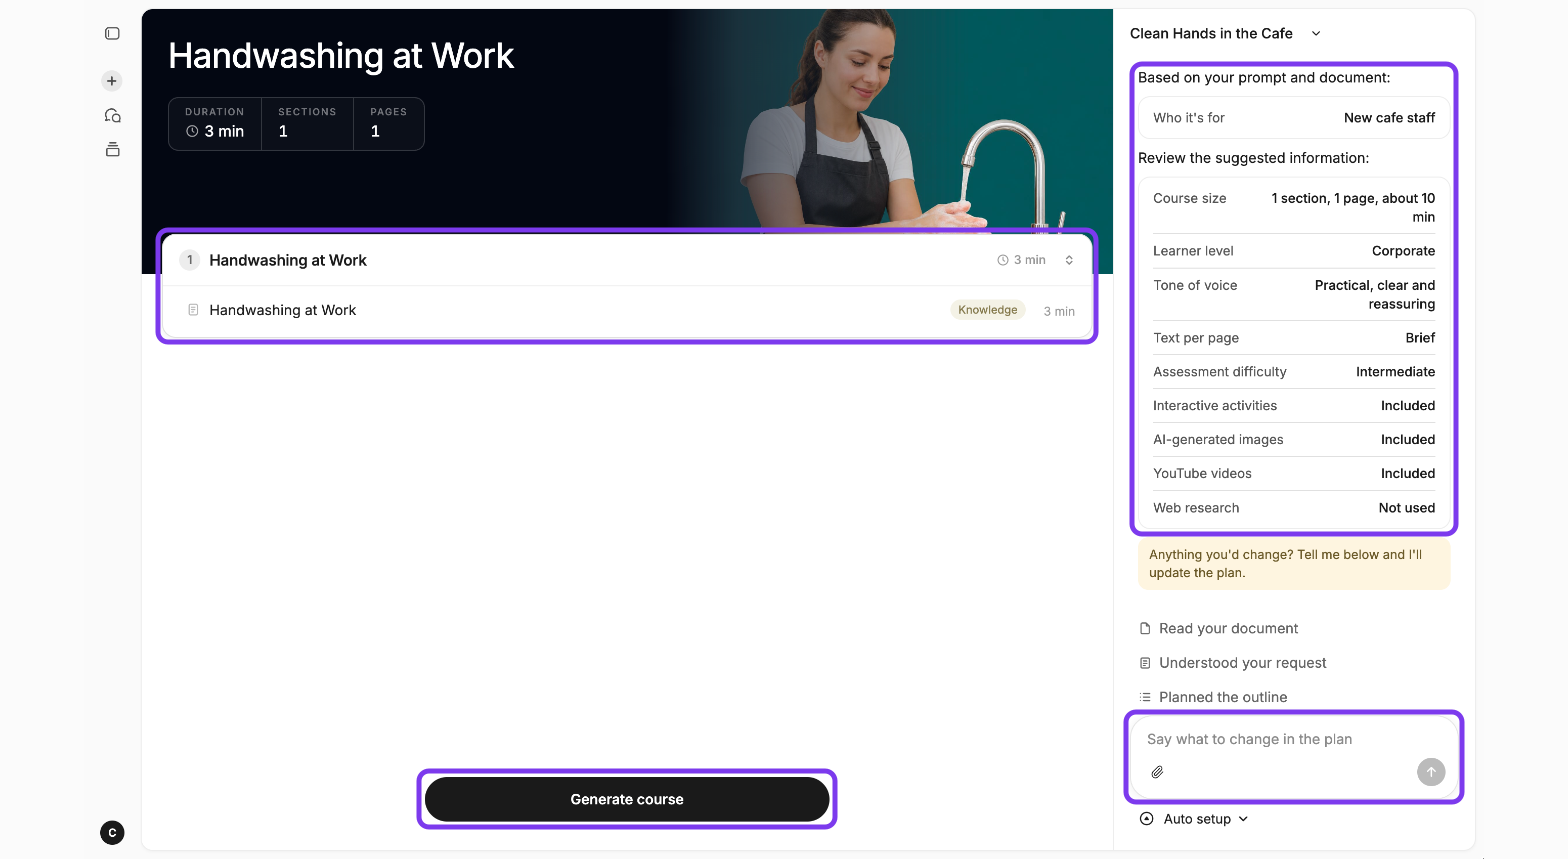1568x859 pixels.
Task: Click the Knowledge badge on the page row
Action: [987, 310]
